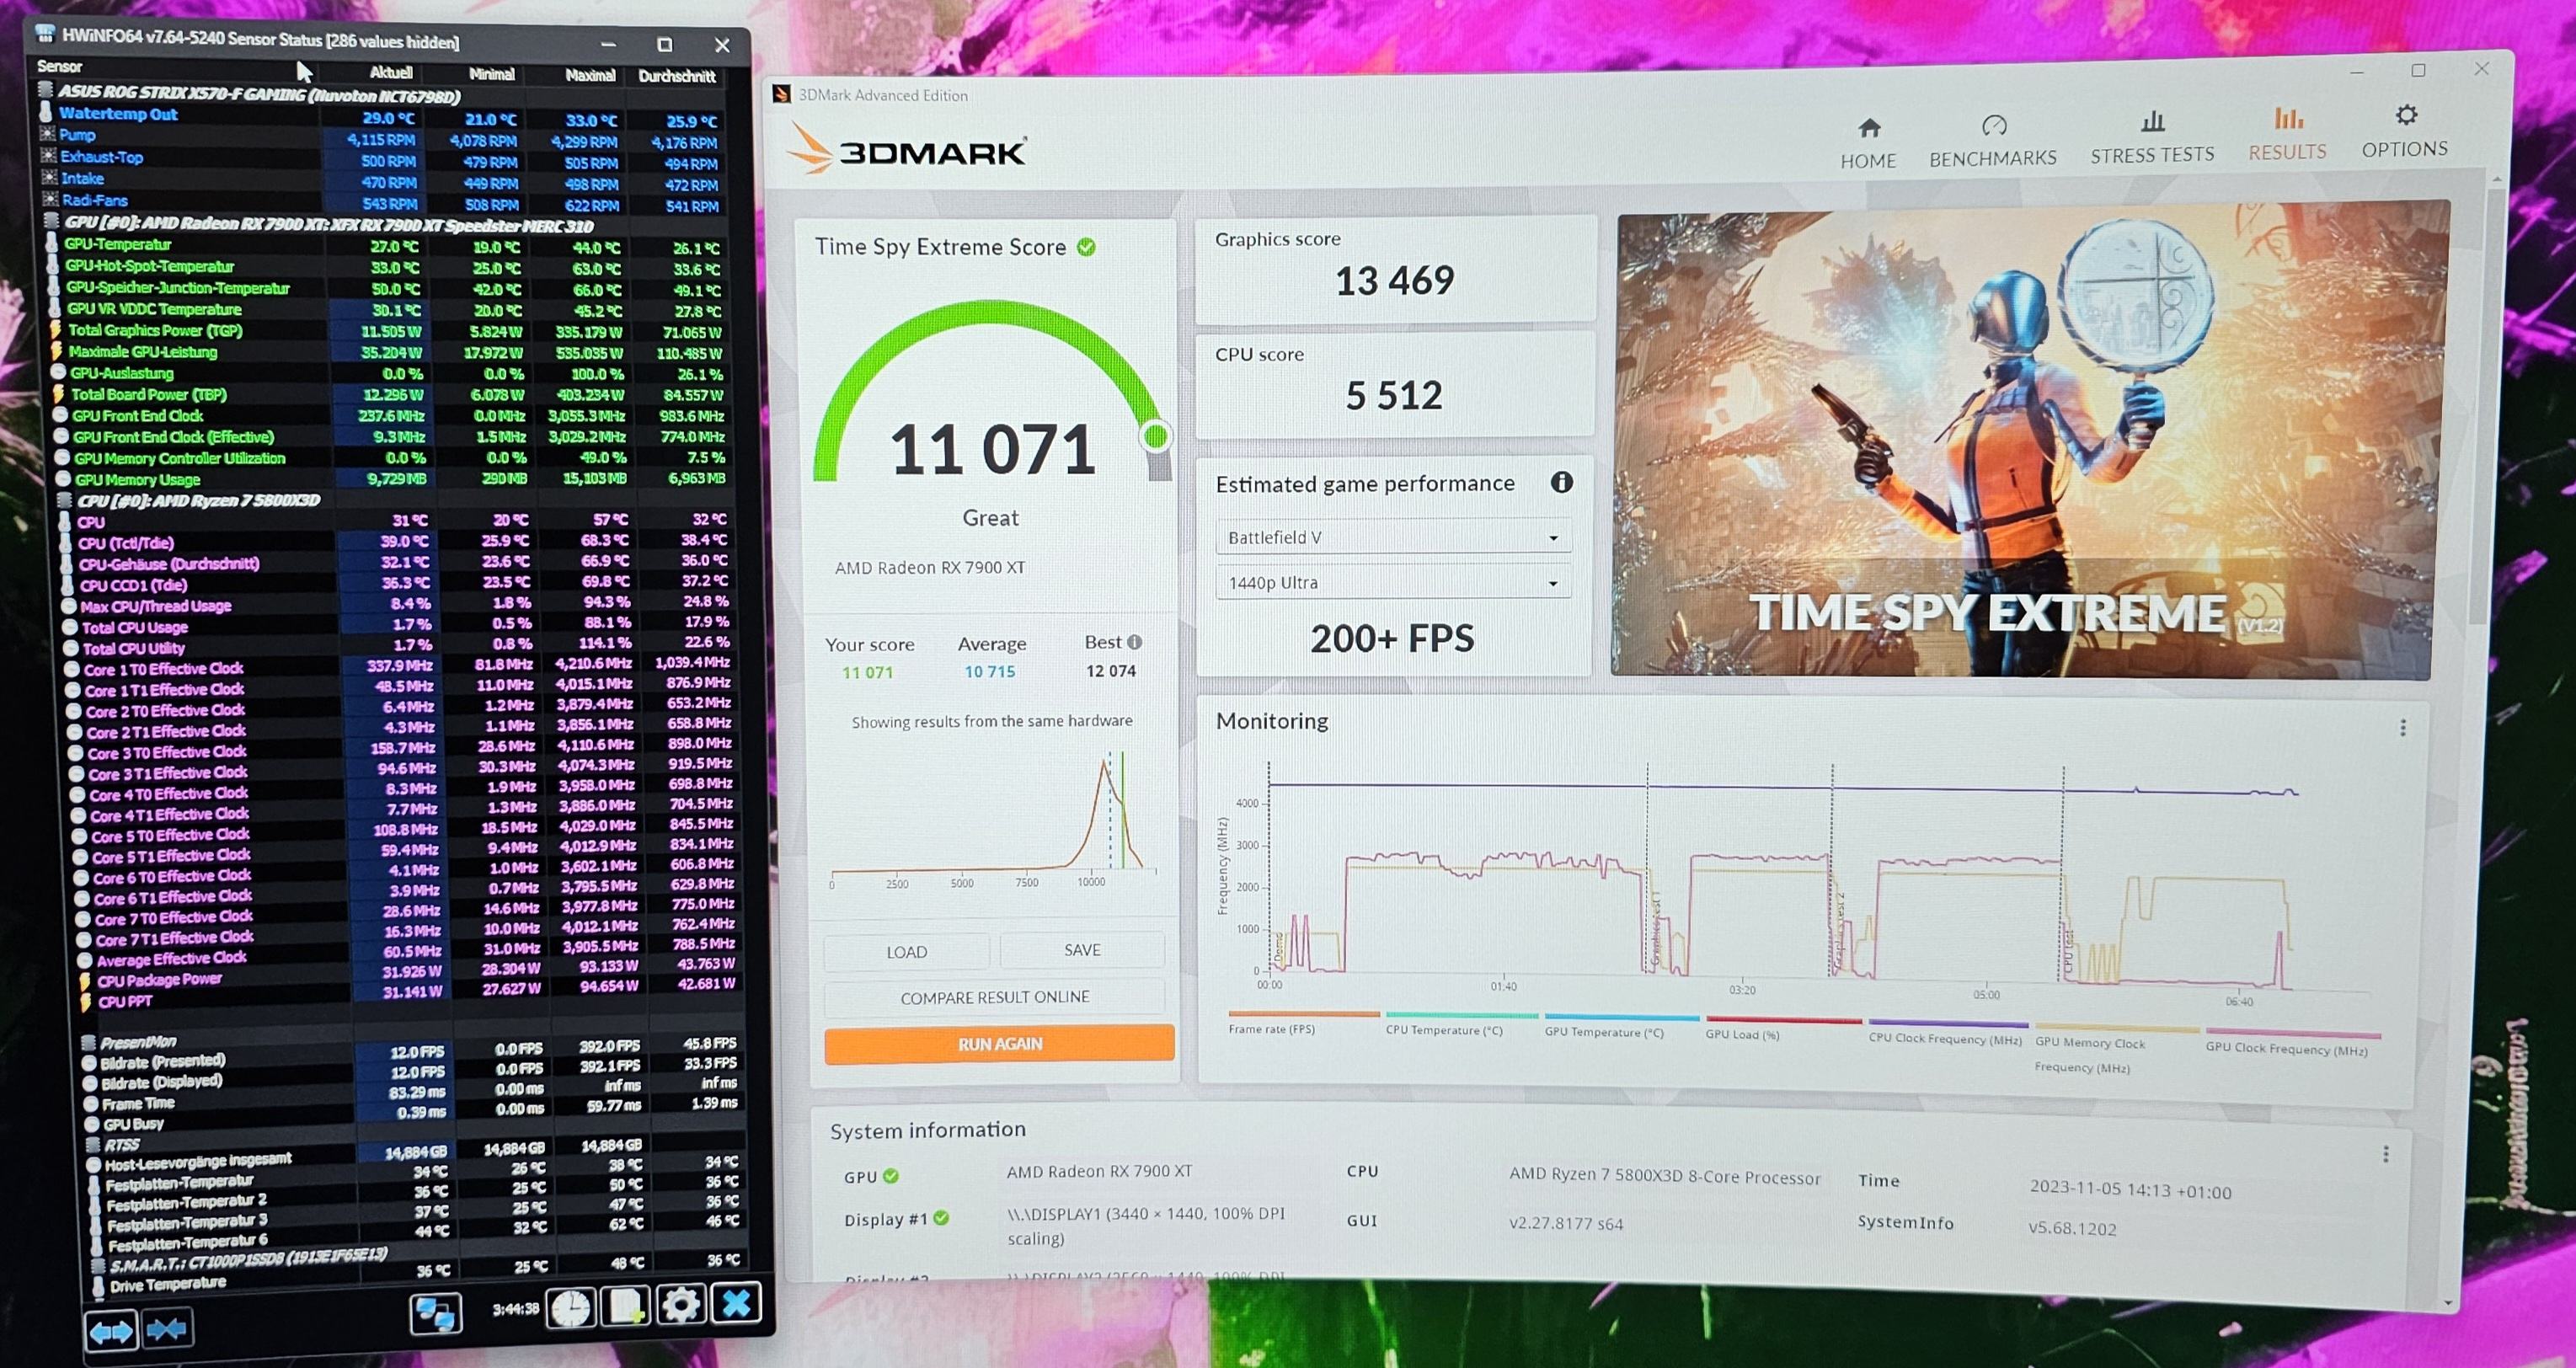Select the GPU-Hot-Spot-Temperatur row
This screenshot has height=1368, width=2576.
tap(385, 267)
